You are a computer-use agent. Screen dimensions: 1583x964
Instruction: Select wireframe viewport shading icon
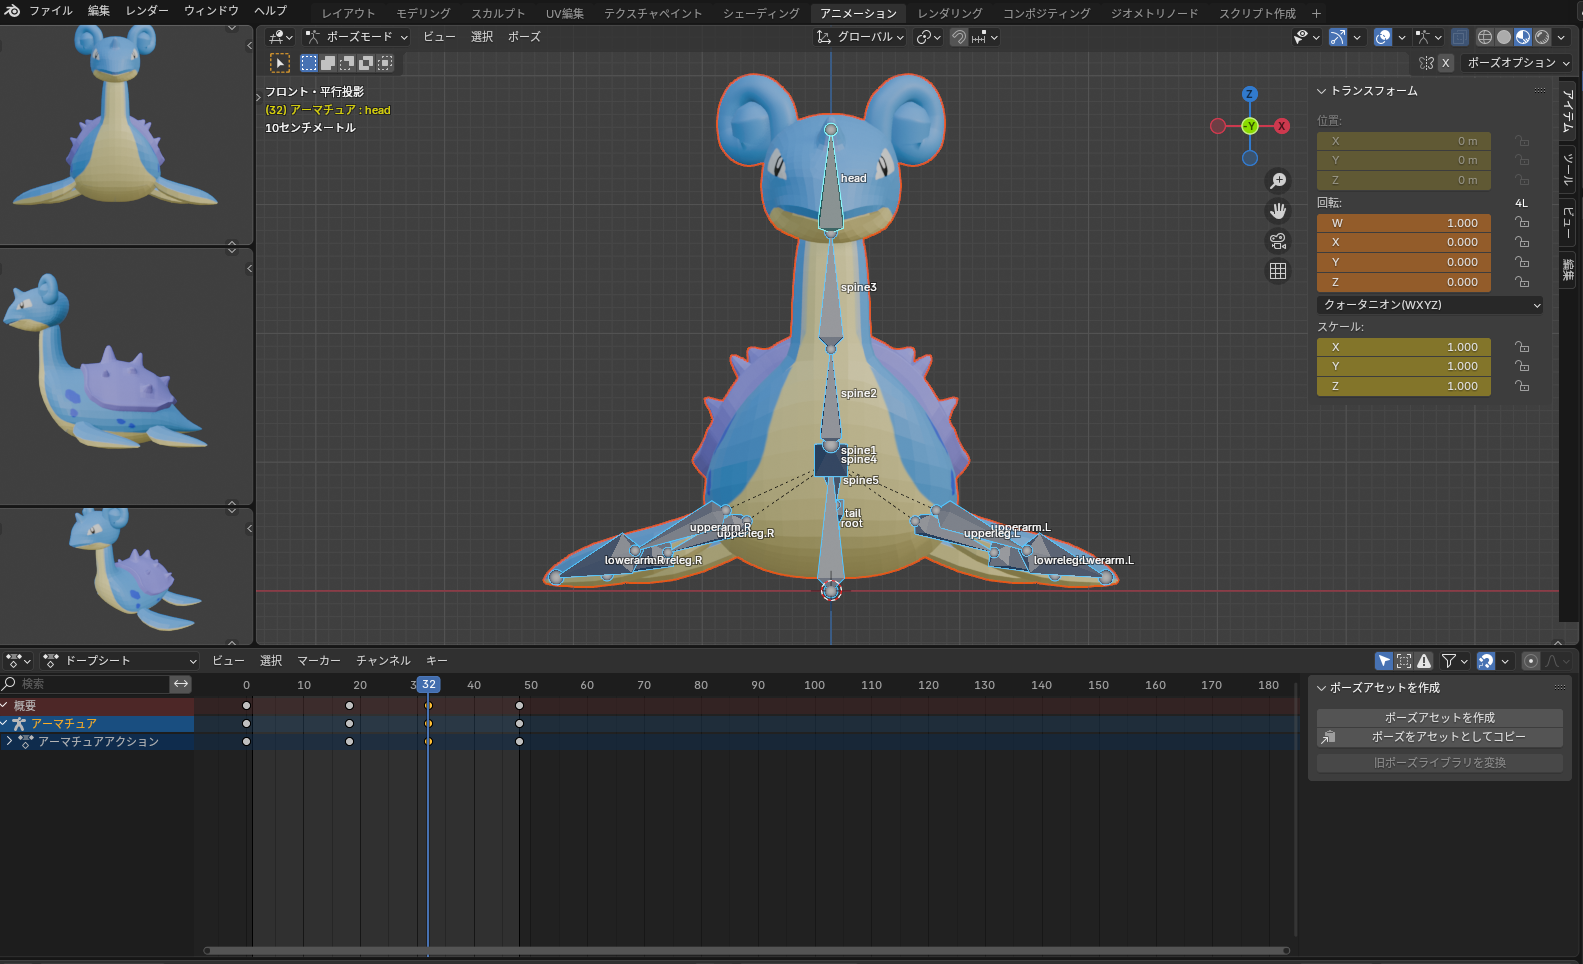pos(1484,37)
